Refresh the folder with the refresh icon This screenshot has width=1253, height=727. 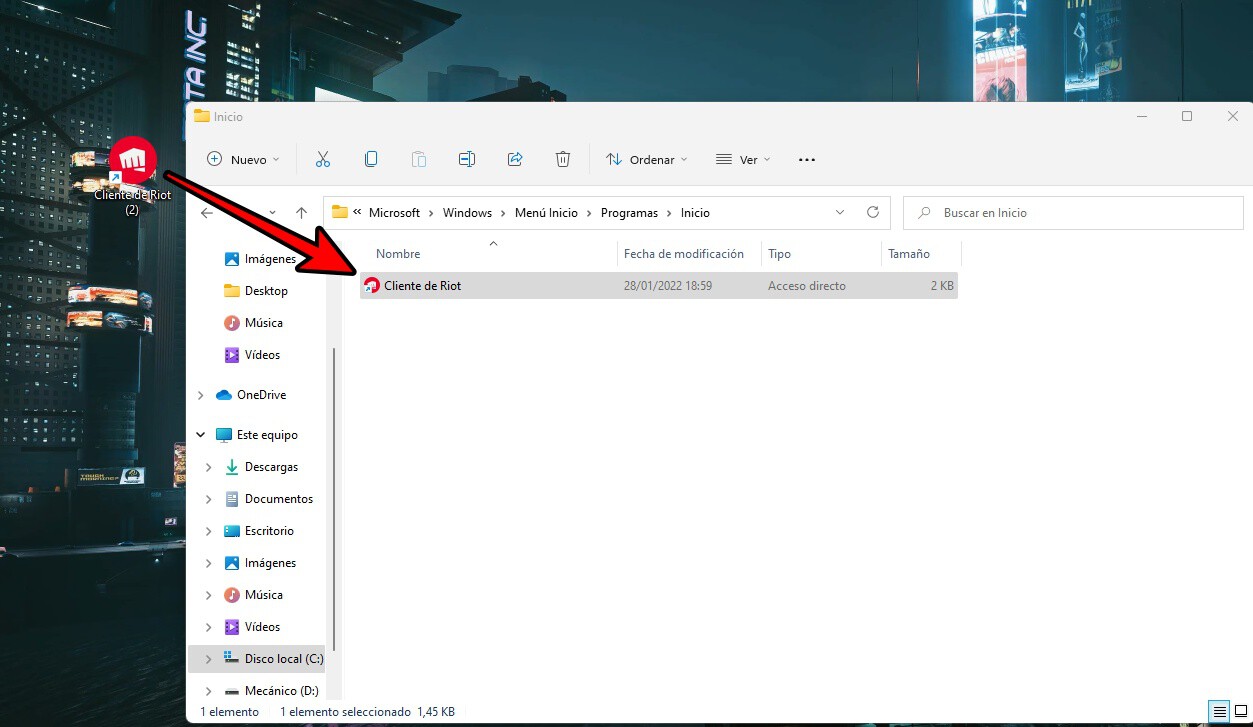(872, 212)
